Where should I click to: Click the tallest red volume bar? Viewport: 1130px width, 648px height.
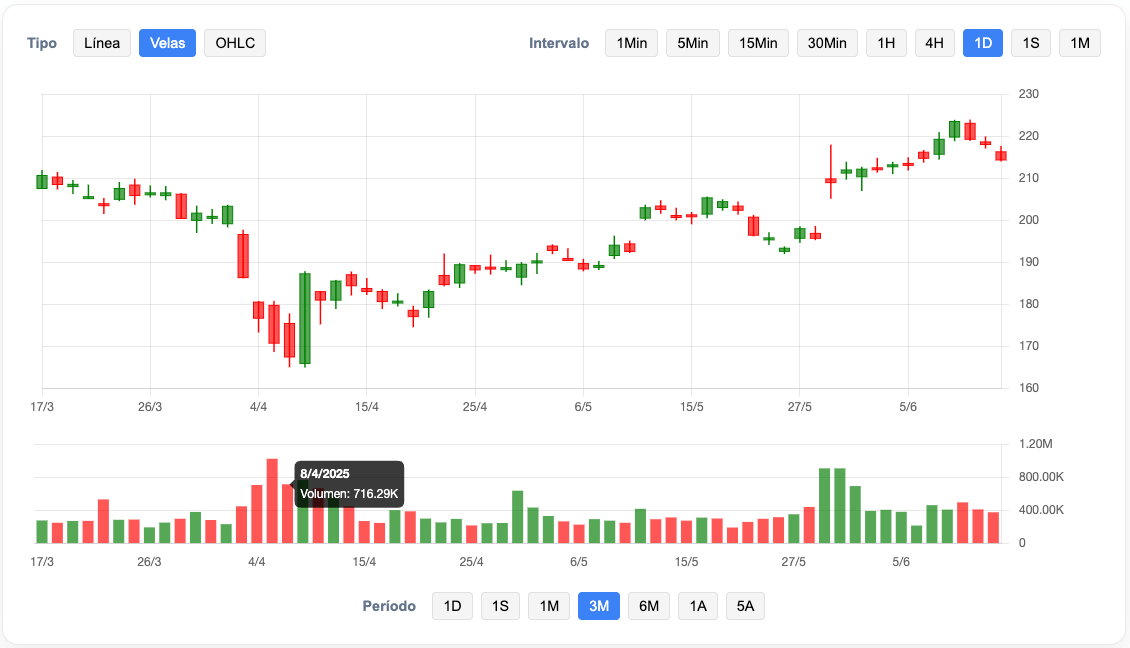[272, 501]
